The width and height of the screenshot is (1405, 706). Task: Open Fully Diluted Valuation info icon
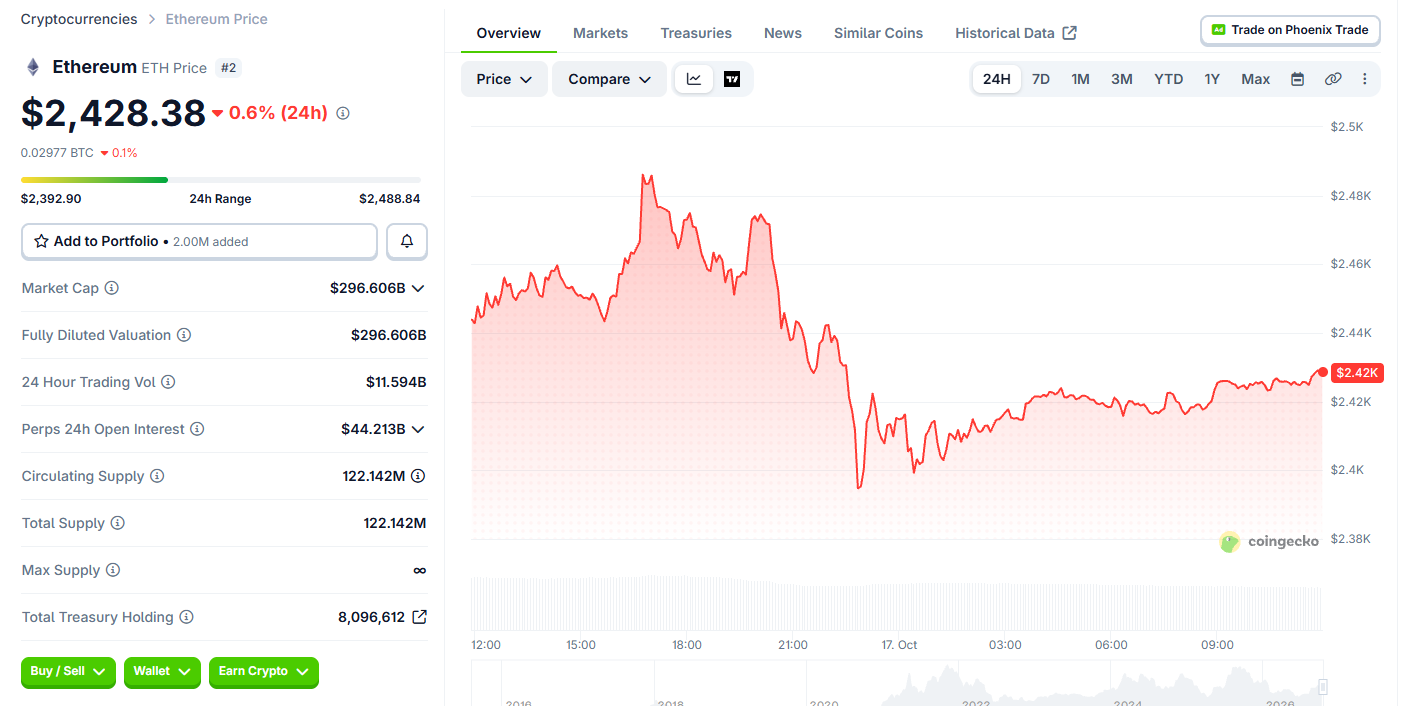tap(184, 335)
